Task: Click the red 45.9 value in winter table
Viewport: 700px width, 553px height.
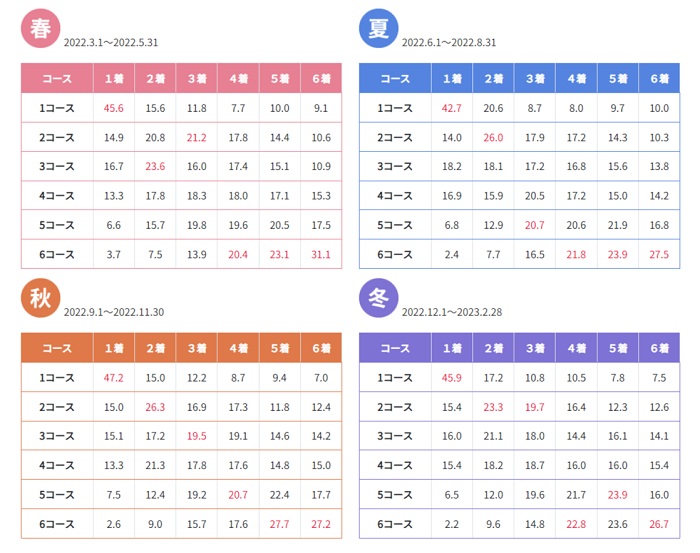Action: pyautogui.click(x=452, y=378)
